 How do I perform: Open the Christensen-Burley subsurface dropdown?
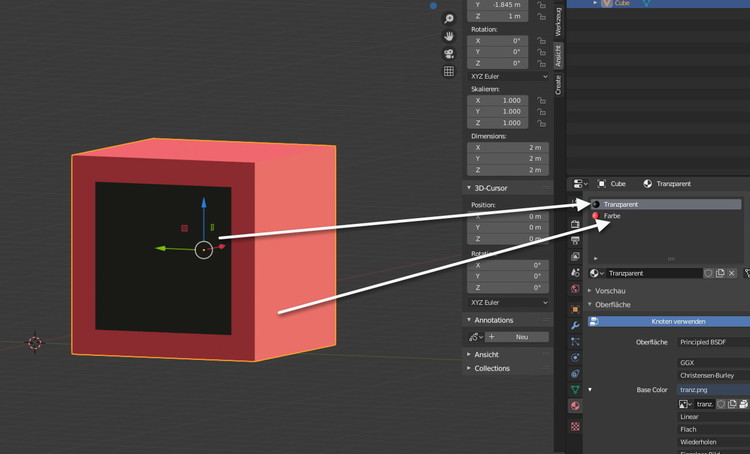click(x=713, y=376)
